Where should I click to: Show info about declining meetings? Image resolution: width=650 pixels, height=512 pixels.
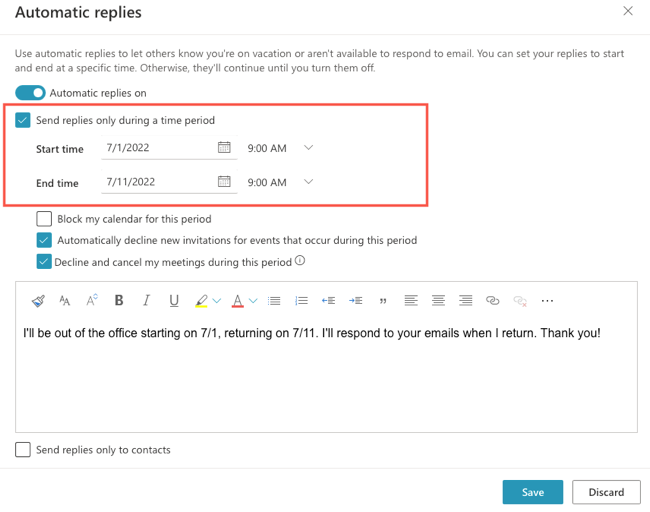tap(300, 261)
